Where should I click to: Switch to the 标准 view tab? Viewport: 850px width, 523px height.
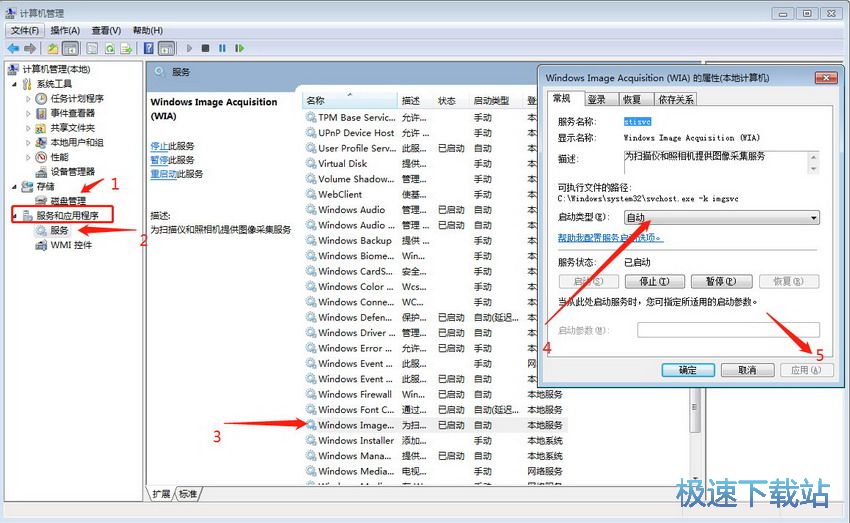click(188, 494)
